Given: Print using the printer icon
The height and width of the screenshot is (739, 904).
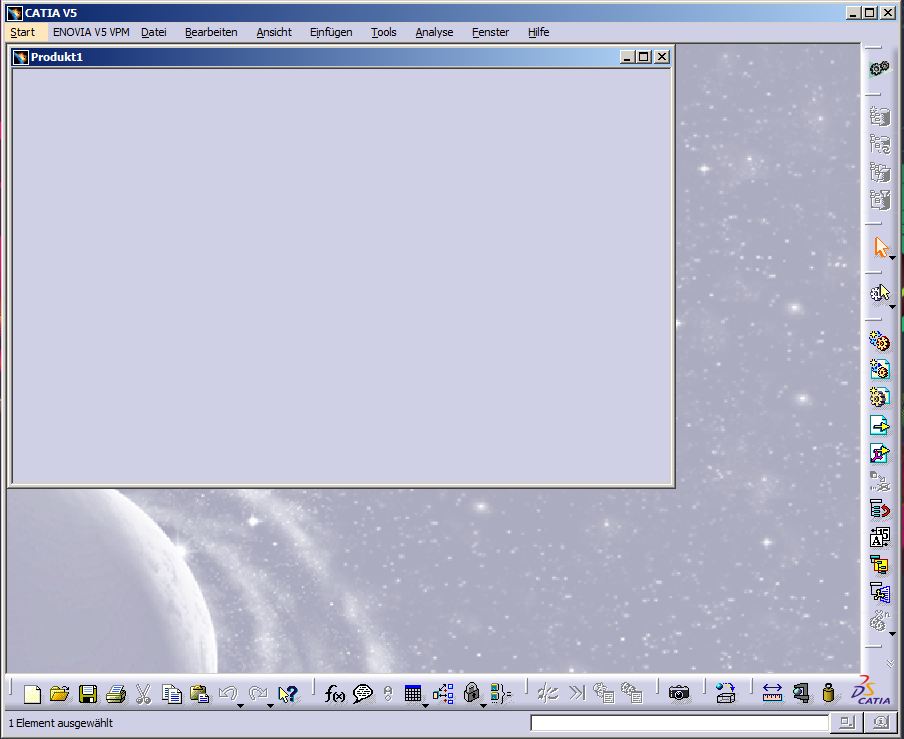Looking at the screenshot, I should 115,693.
